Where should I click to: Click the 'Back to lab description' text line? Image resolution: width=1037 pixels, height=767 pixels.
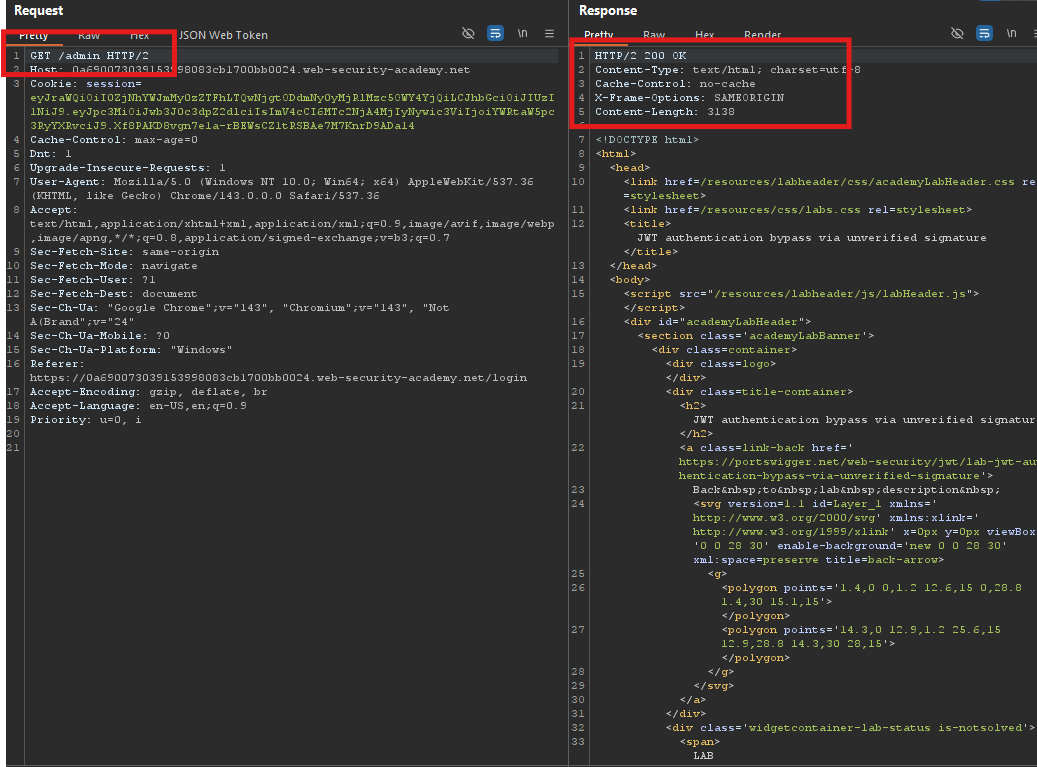click(846, 490)
